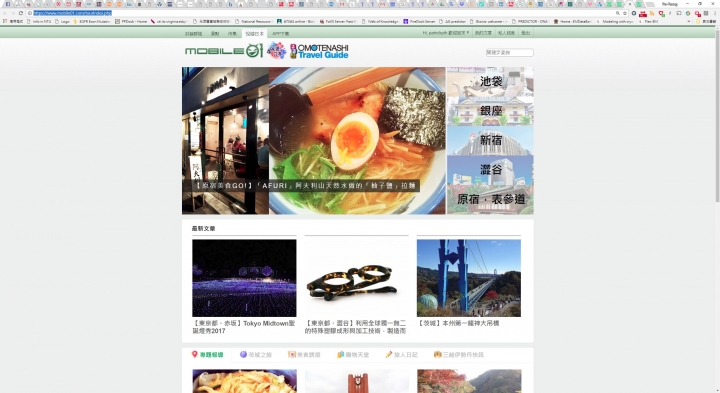The width and height of the screenshot is (720, 393).
Task: Open 私人訊息 in the top bar
Action: tap(506, 33)
